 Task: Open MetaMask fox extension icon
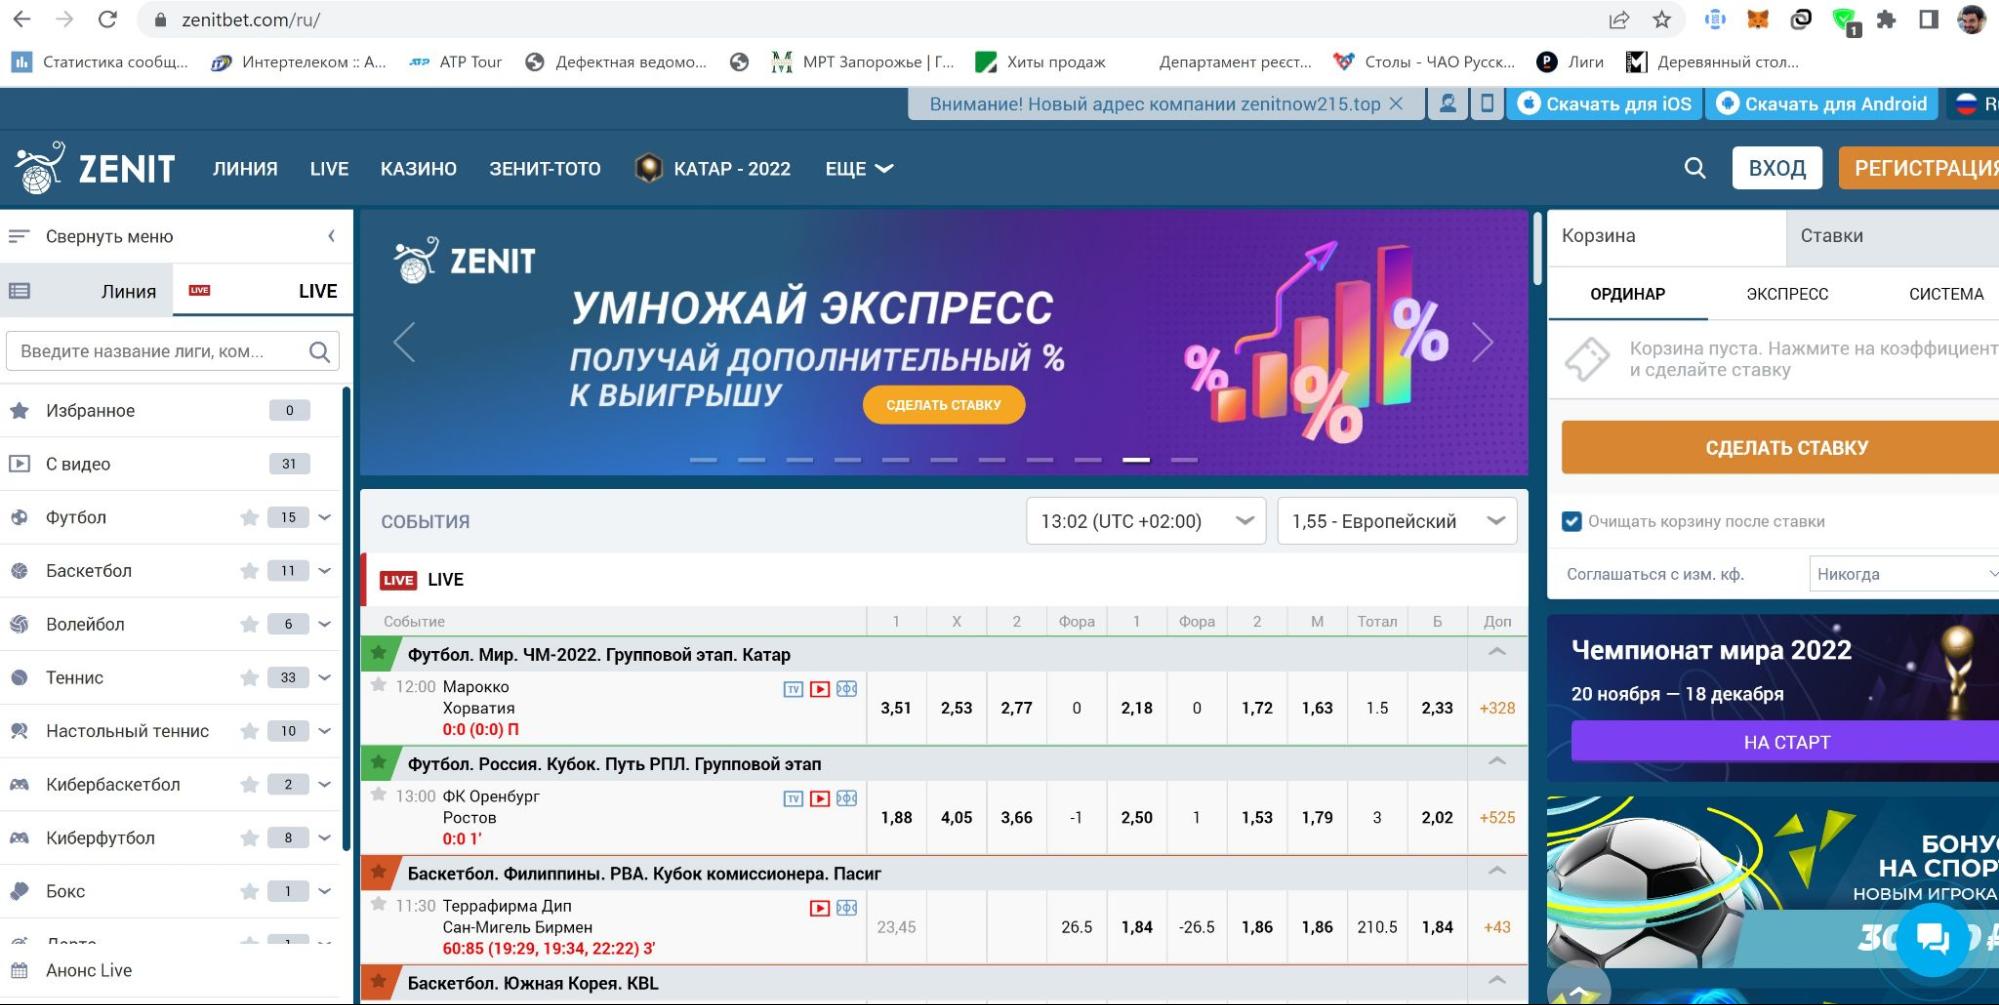[1758, 19]
